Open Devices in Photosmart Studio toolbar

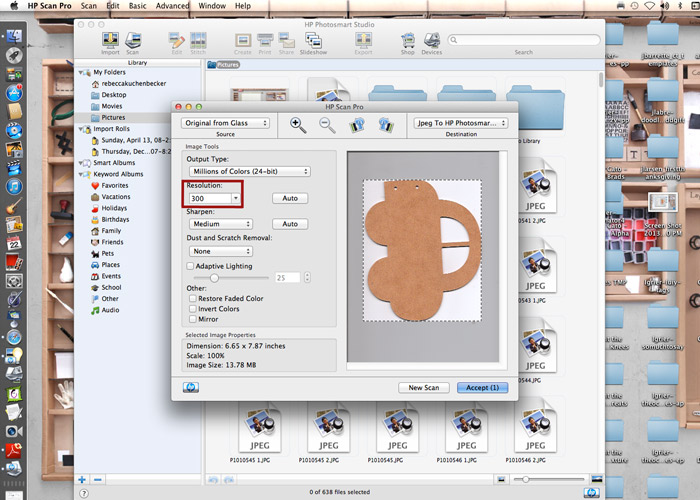[432, 43]
